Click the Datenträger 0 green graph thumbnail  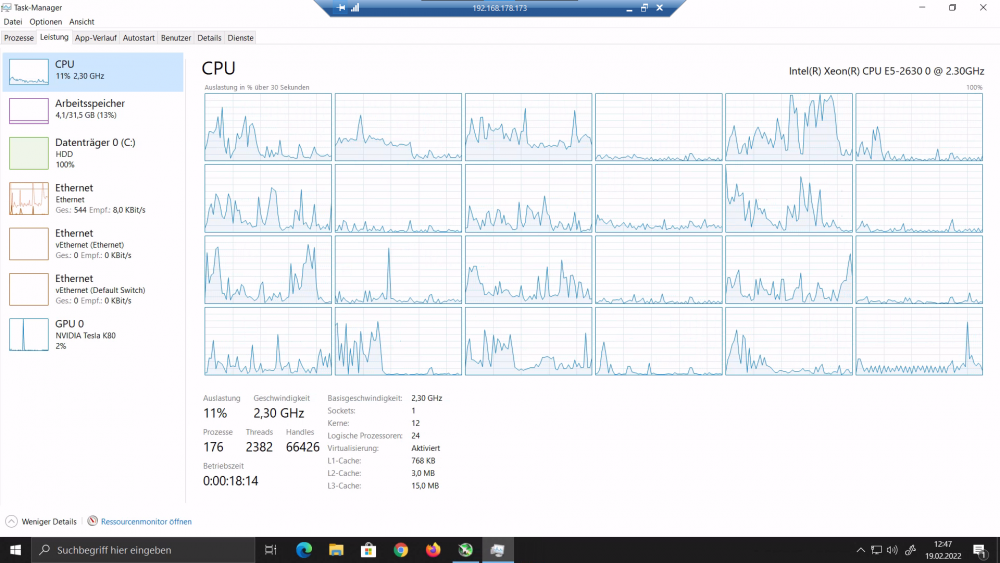click(x=29, y=153)
